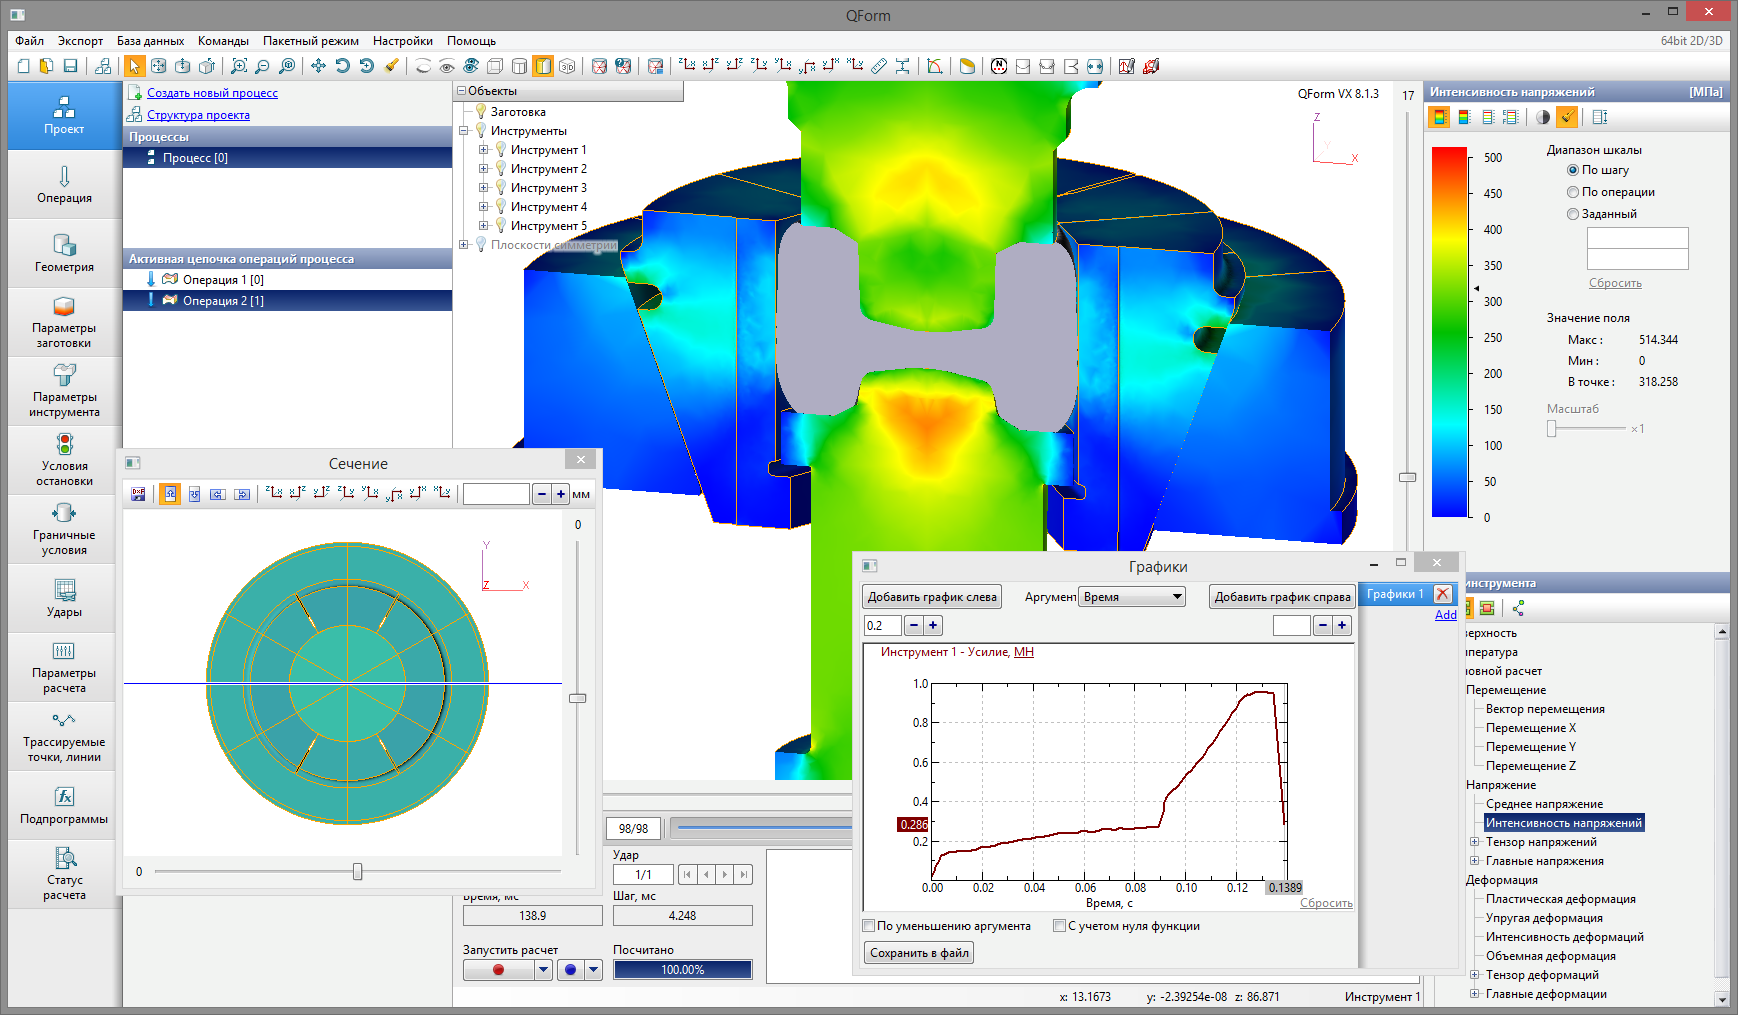Select the Заданный scale range option
Image resolution: width=1738 pixels, height=1015 pixels.
(1573, 214)
